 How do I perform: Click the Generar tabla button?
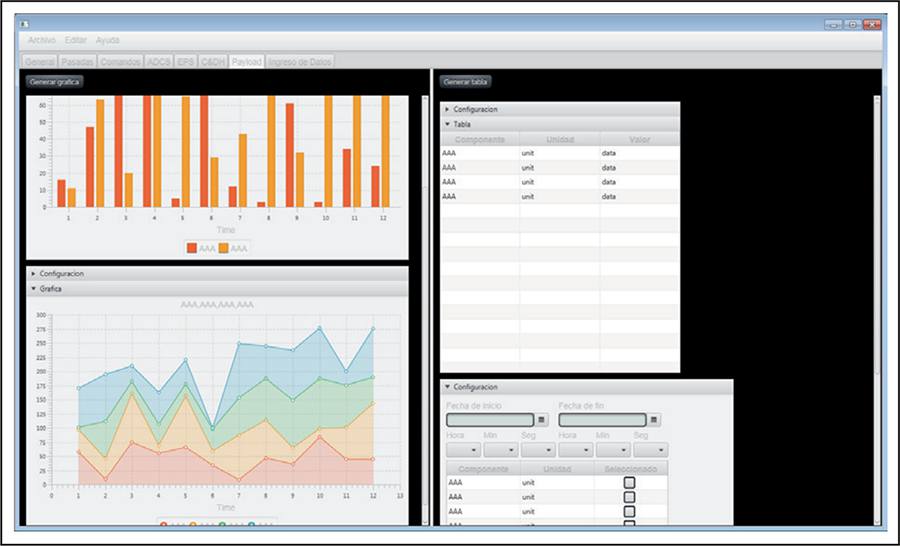click(x=466, y=82)
